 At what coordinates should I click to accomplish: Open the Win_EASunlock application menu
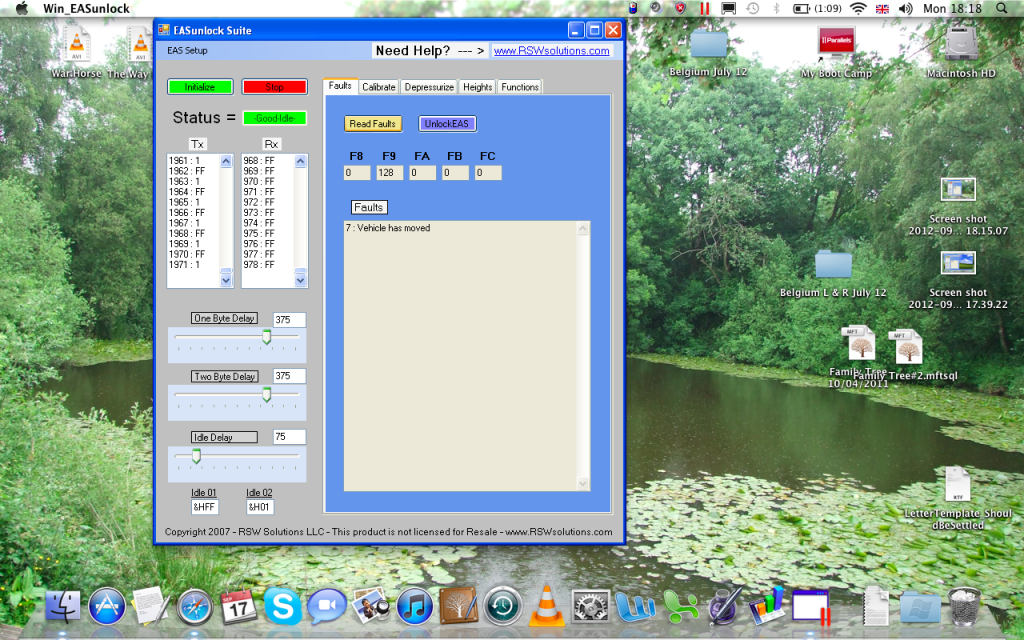pyautogui.click(x=86, y=8)
